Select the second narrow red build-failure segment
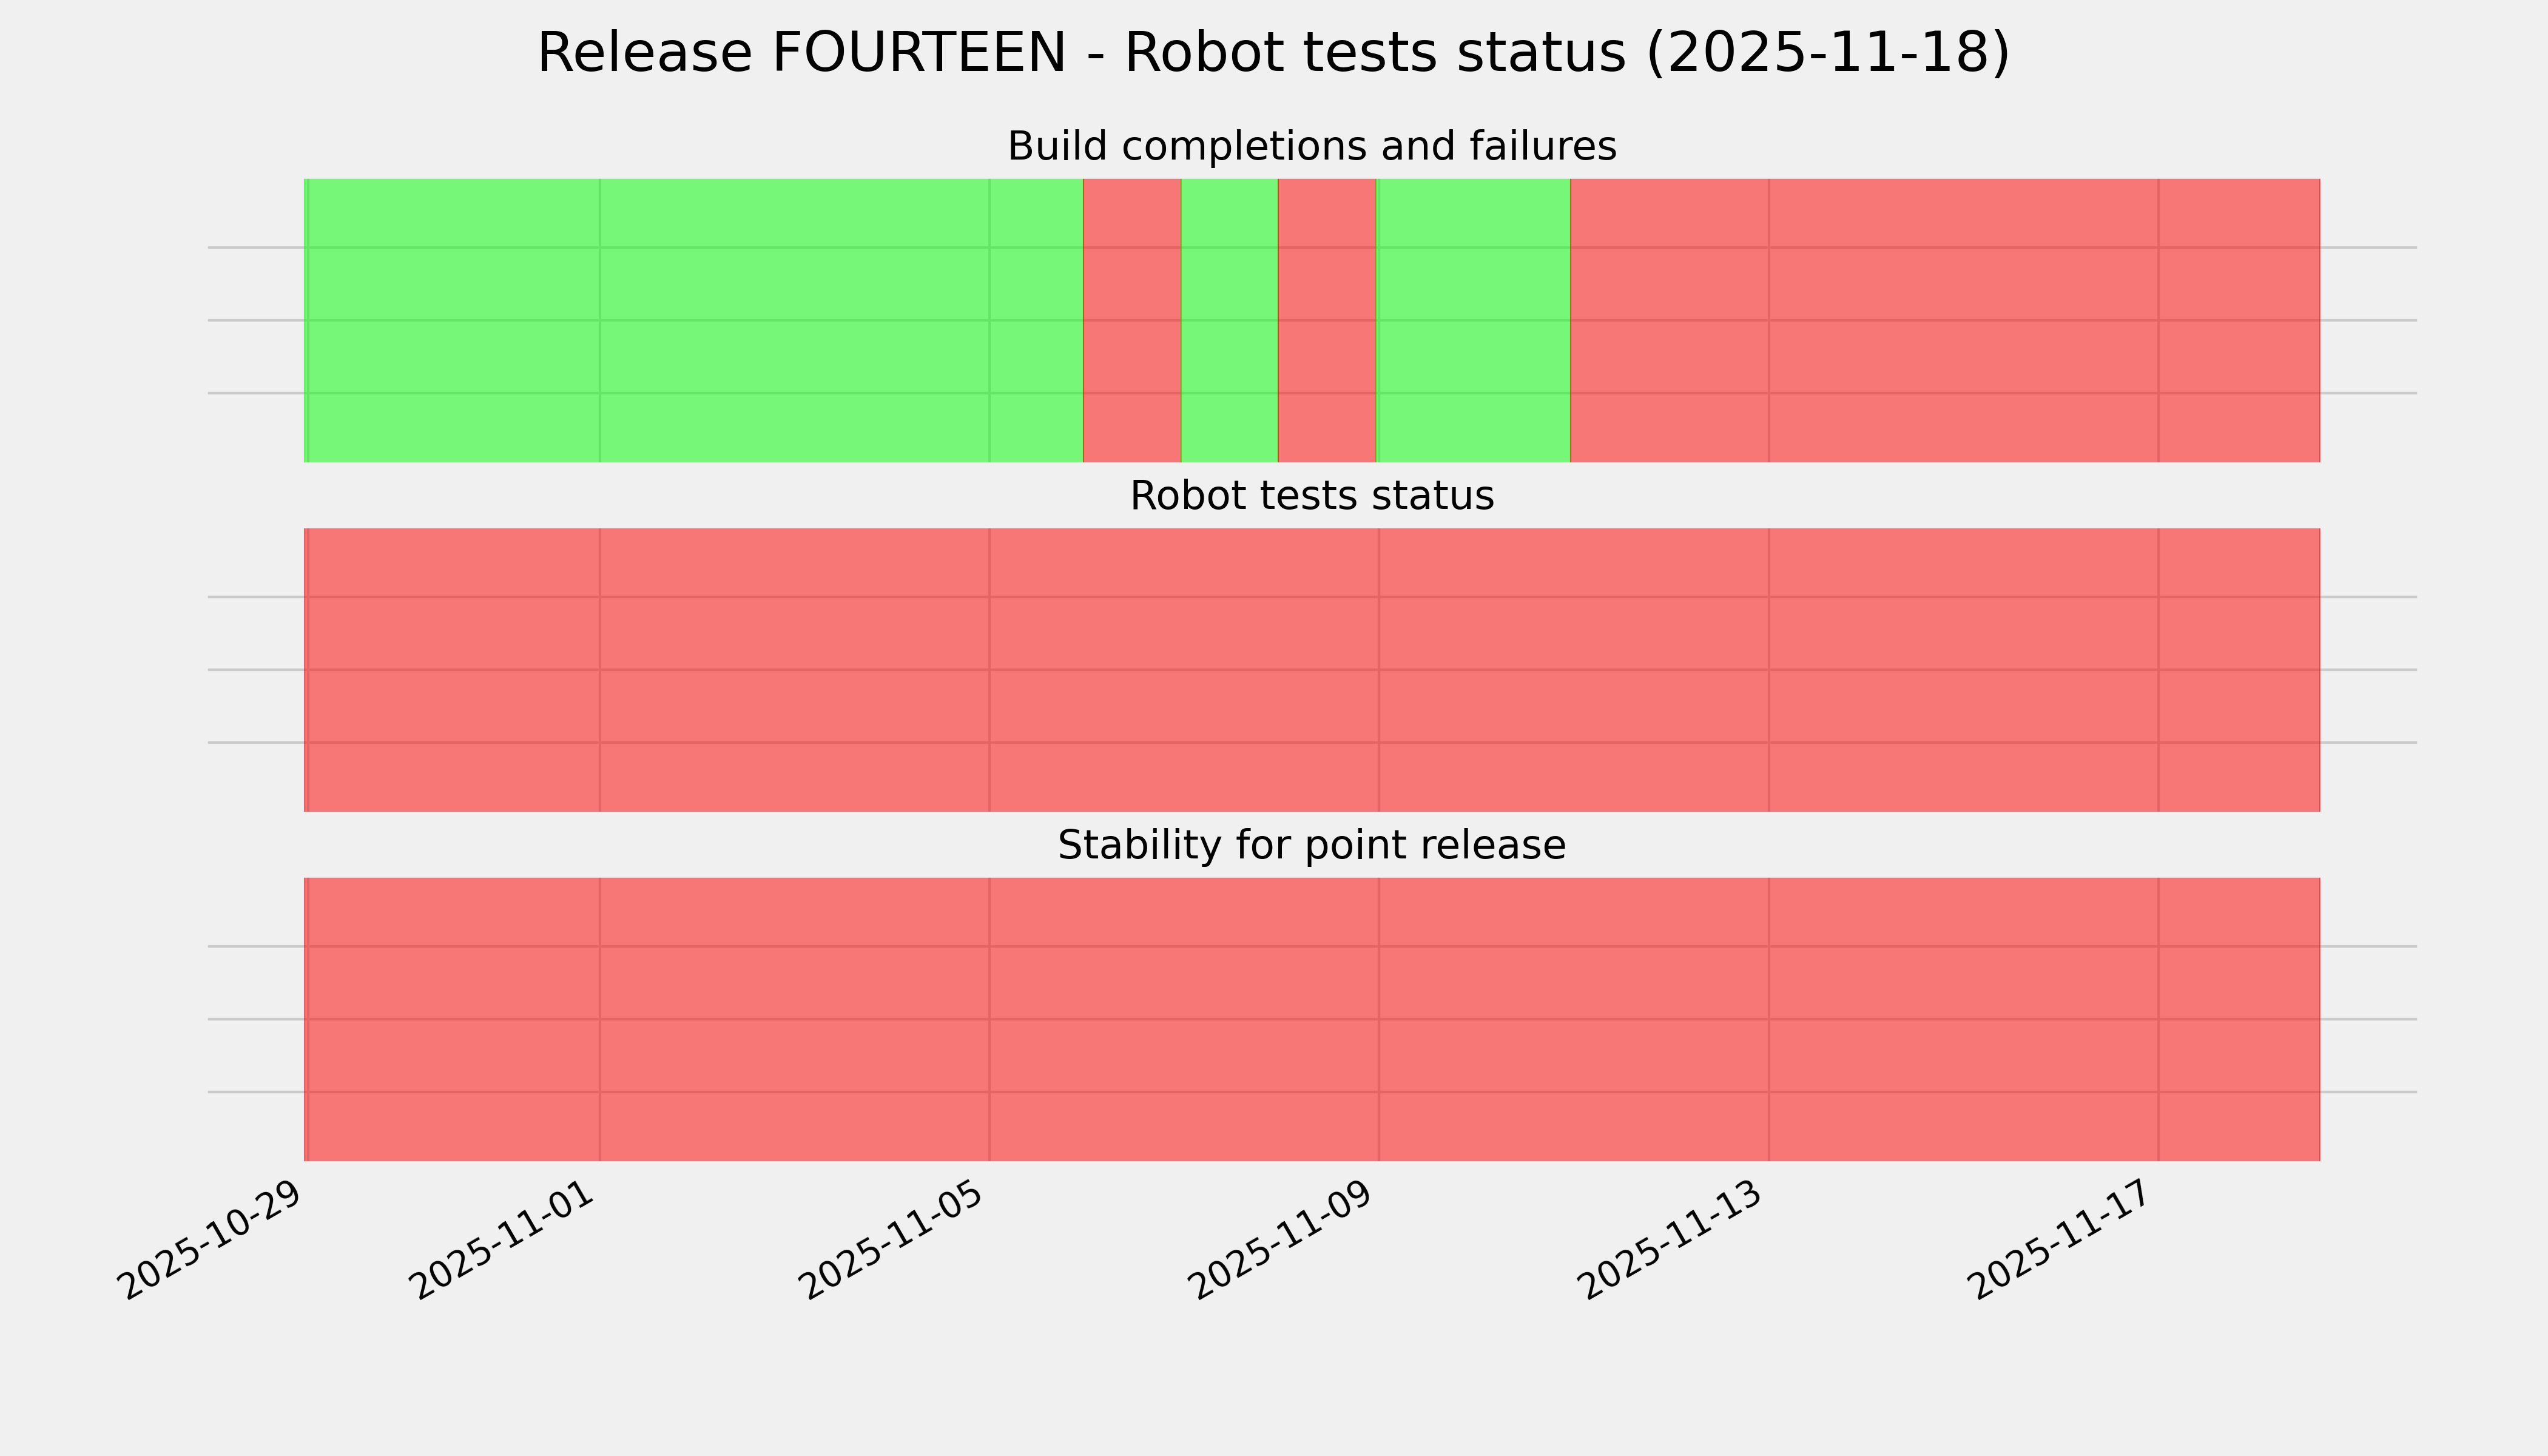This screenshot has height=1456, width=2548. (x=1327, y=320)
